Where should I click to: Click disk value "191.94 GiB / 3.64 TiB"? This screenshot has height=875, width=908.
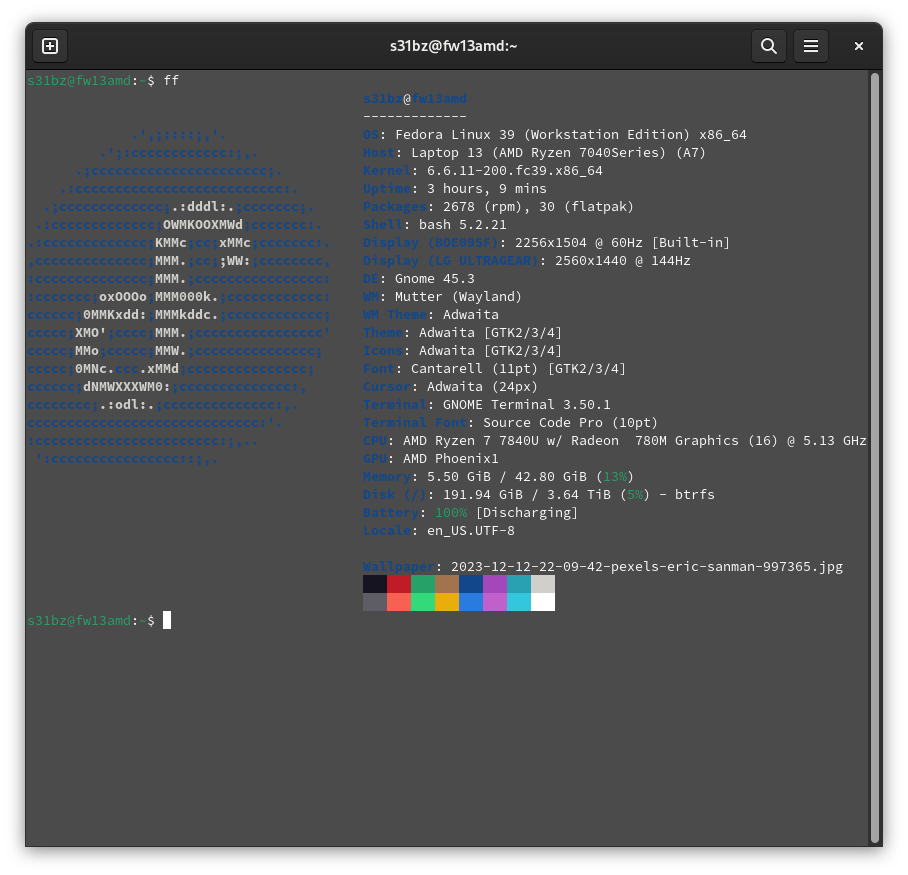[x=527, y=495]
